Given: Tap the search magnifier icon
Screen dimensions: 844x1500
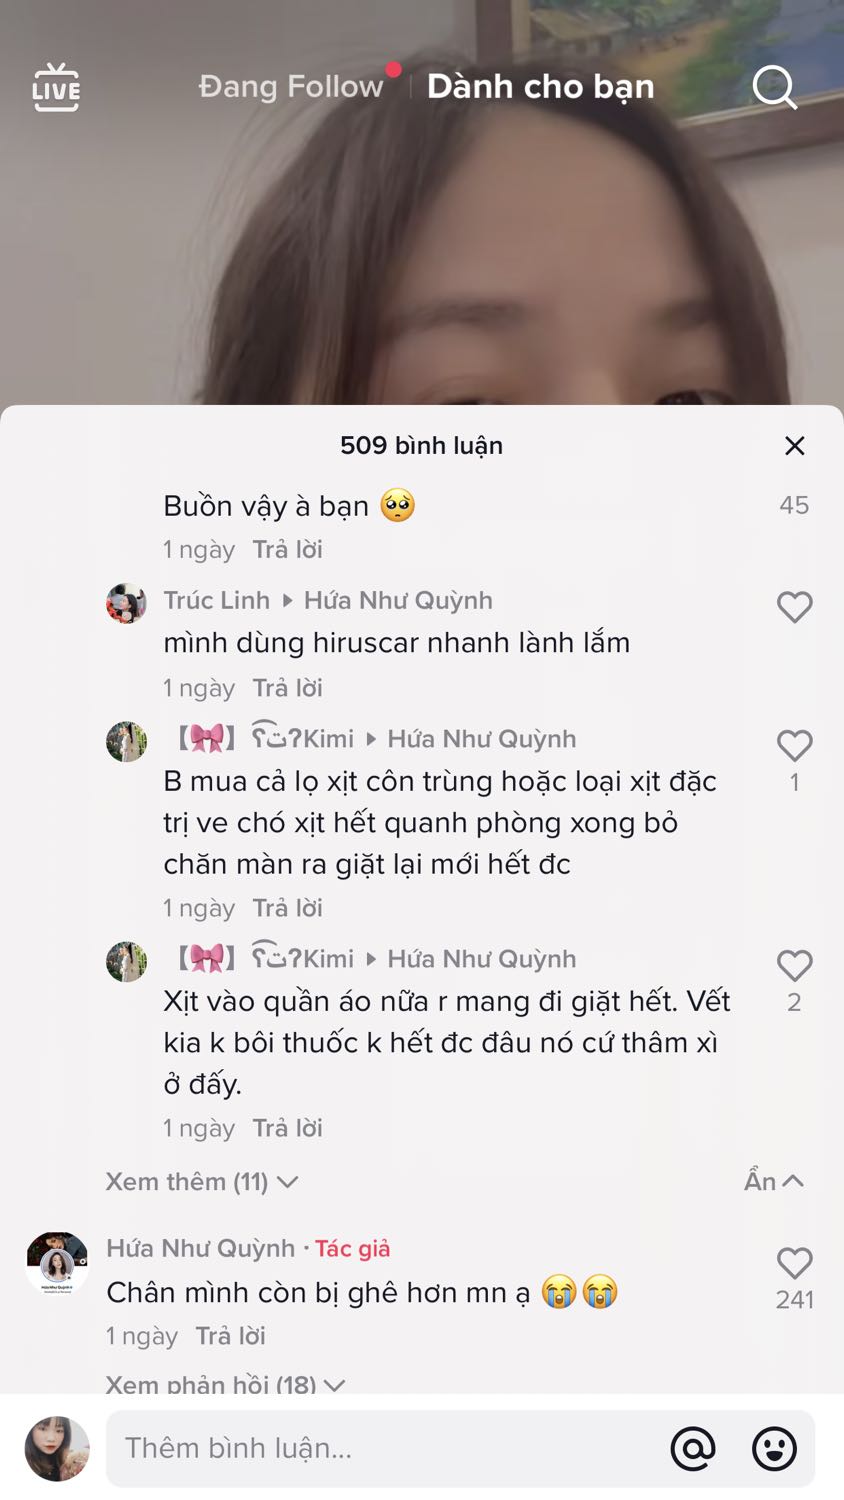Looking at the screenshot, I should [x=774, y=88].
